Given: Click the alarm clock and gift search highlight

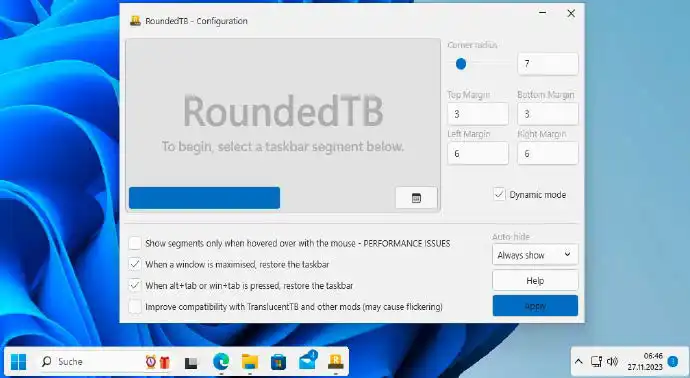Looking at the screenshot, I should (158, 362).
